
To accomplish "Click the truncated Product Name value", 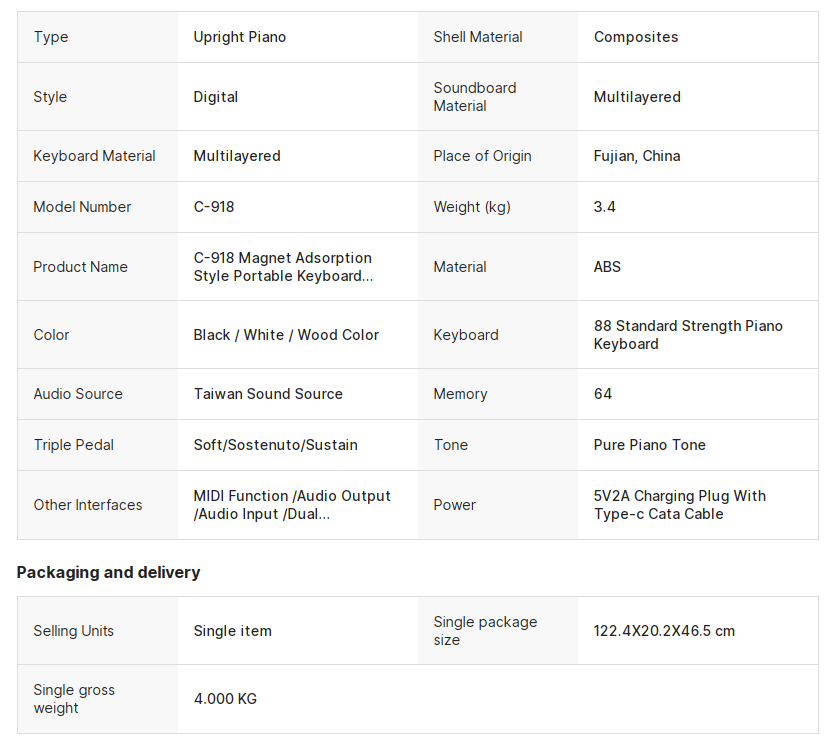I will tap(283, 267).
